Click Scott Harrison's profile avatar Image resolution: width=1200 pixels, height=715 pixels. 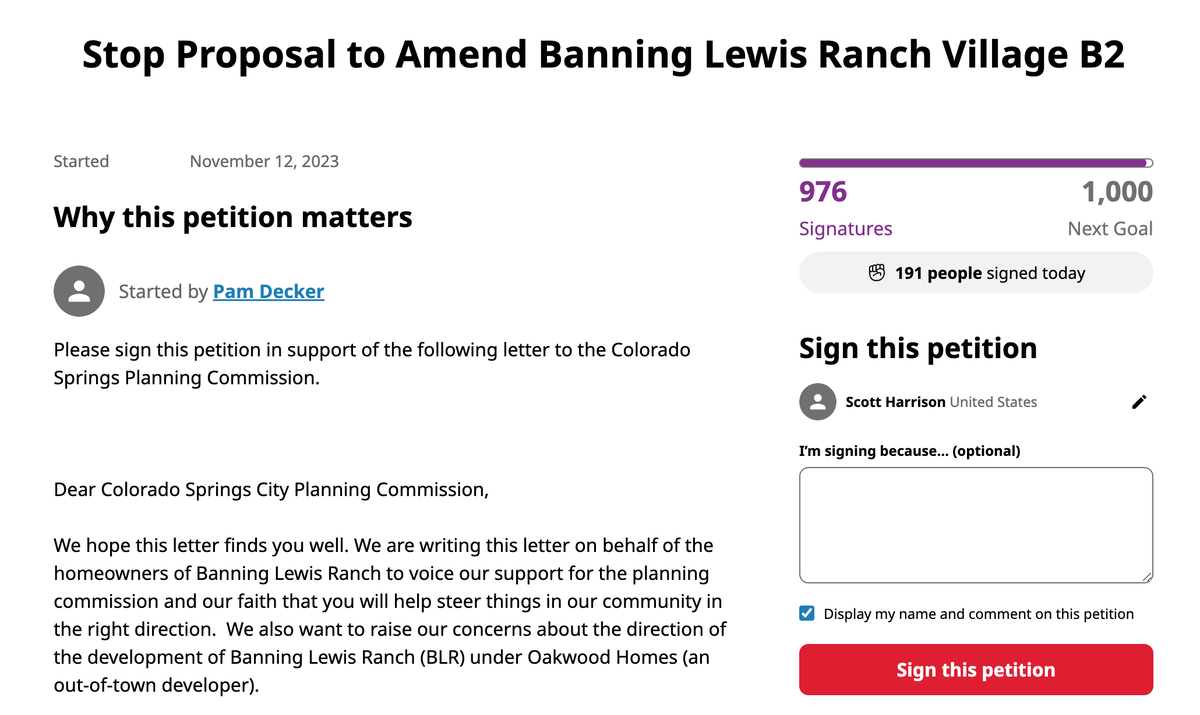pos(818,402)
